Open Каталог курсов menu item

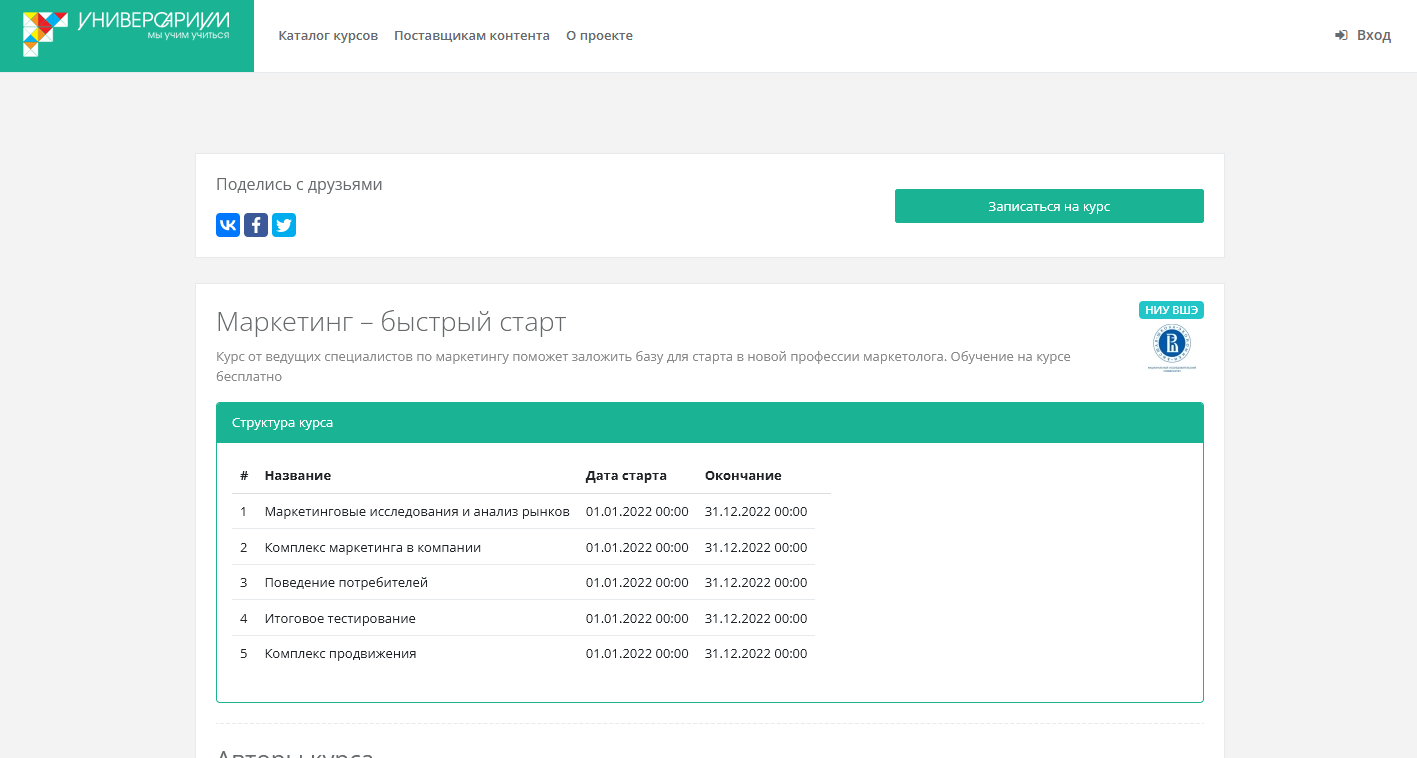(328, 35)
